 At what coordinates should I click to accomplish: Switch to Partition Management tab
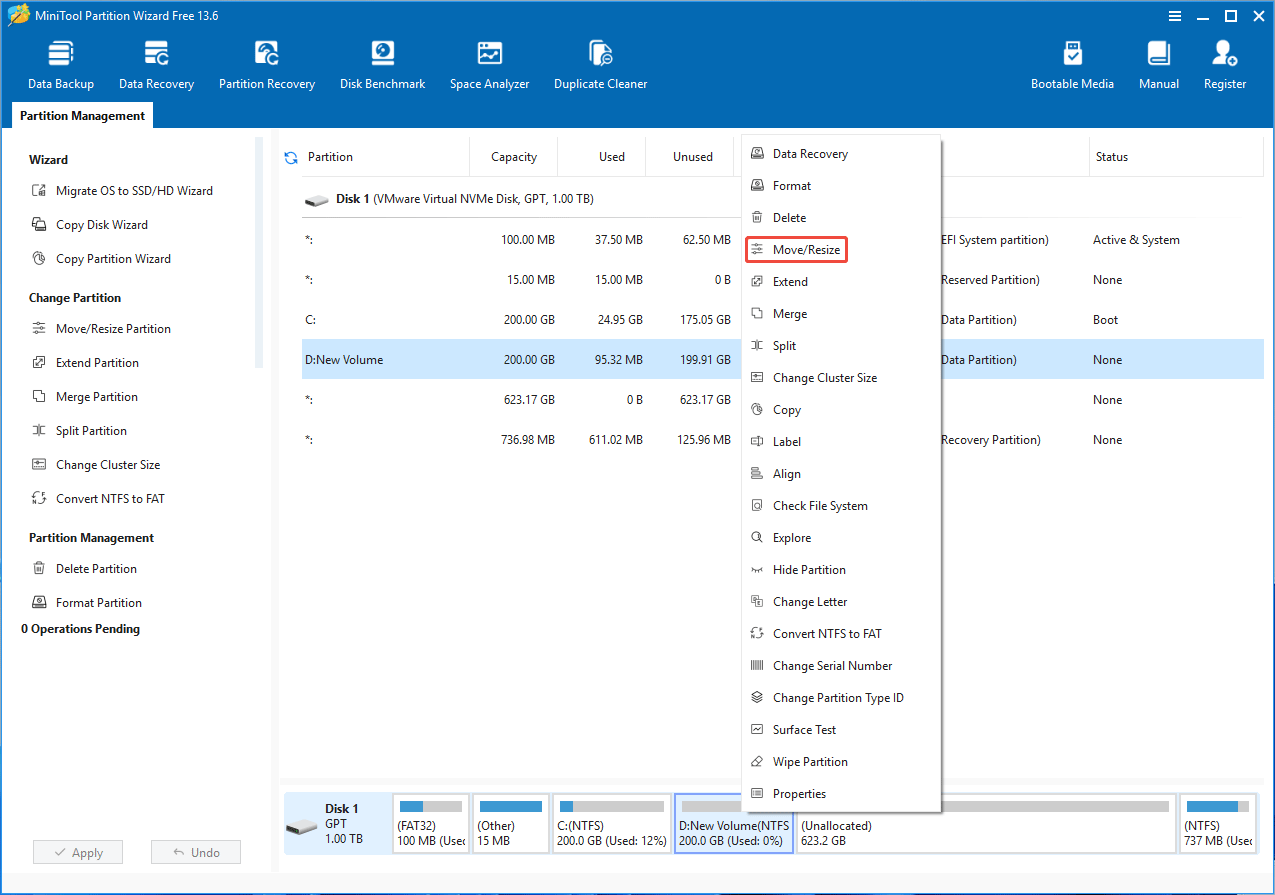[x=83, y=116]
